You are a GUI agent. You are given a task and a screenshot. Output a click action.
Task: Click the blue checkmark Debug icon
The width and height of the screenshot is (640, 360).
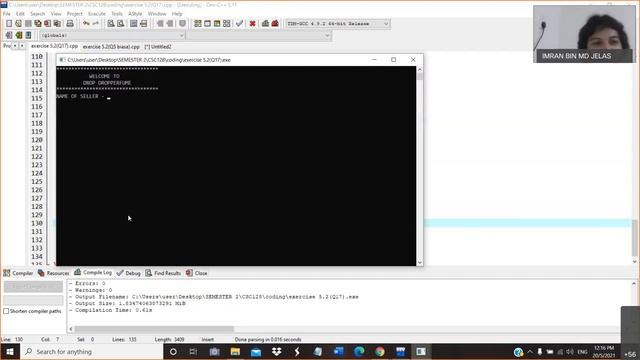pyautogui.click(x=240, y=24)
